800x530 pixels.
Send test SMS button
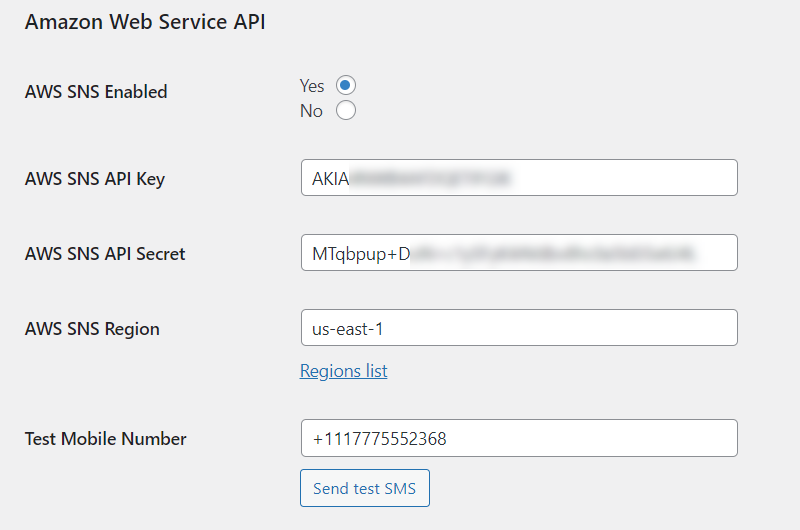(x=365, y=488)
